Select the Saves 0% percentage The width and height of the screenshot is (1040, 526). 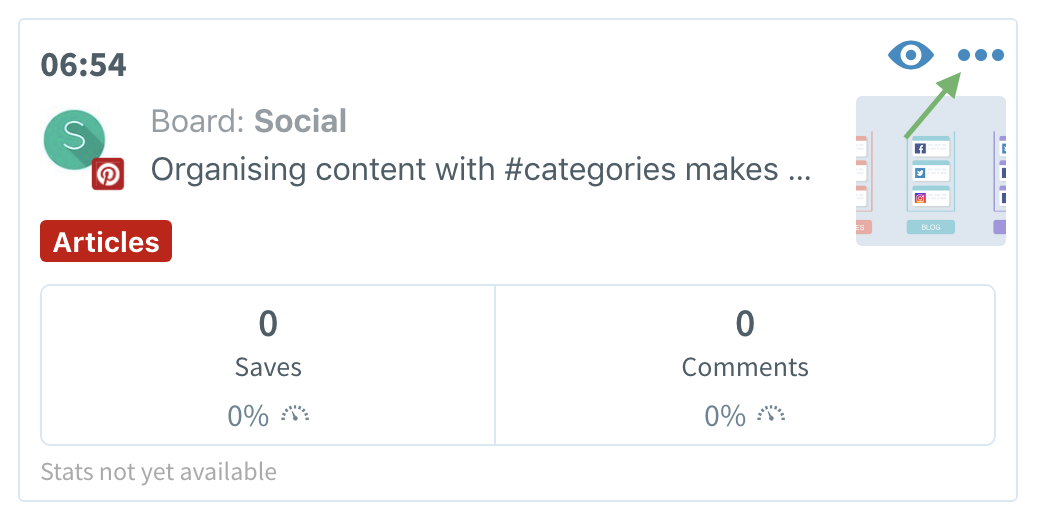(x=248, y=416)
